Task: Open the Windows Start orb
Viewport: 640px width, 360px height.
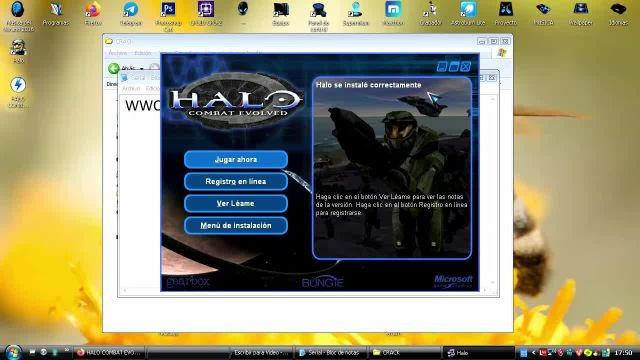Action: tap(13, 352)
